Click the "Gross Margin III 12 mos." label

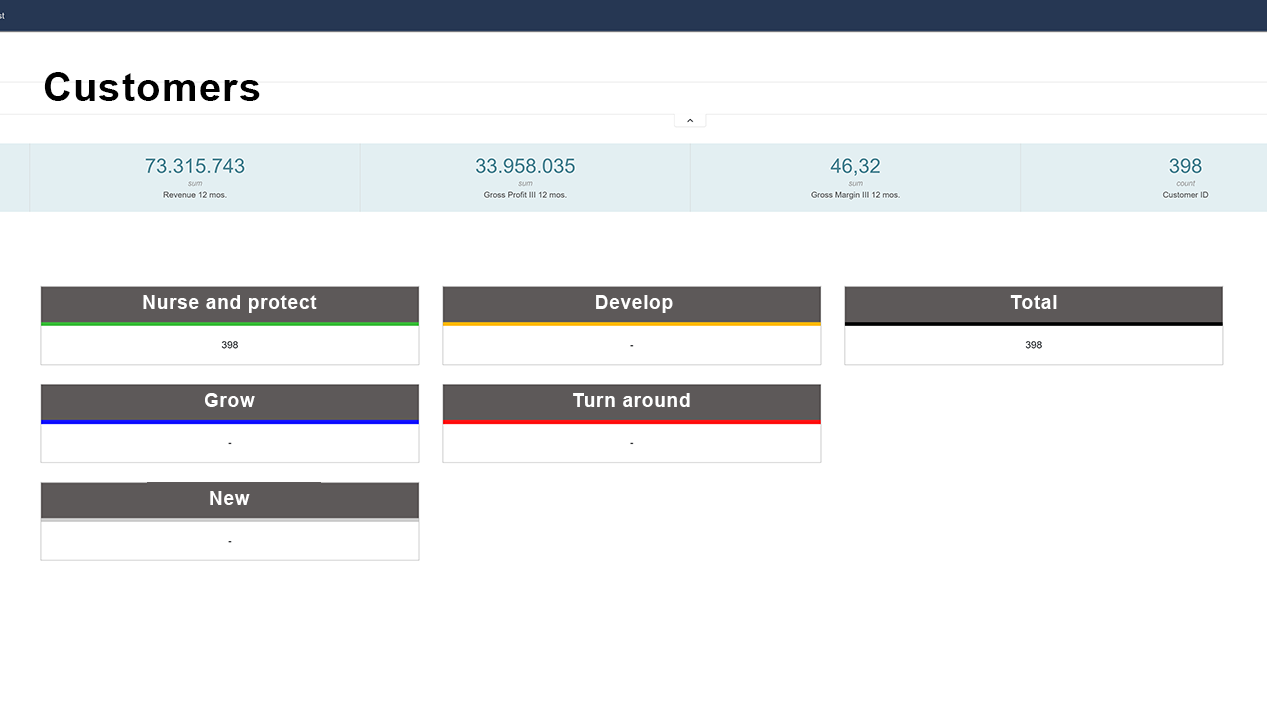point(855,195)
